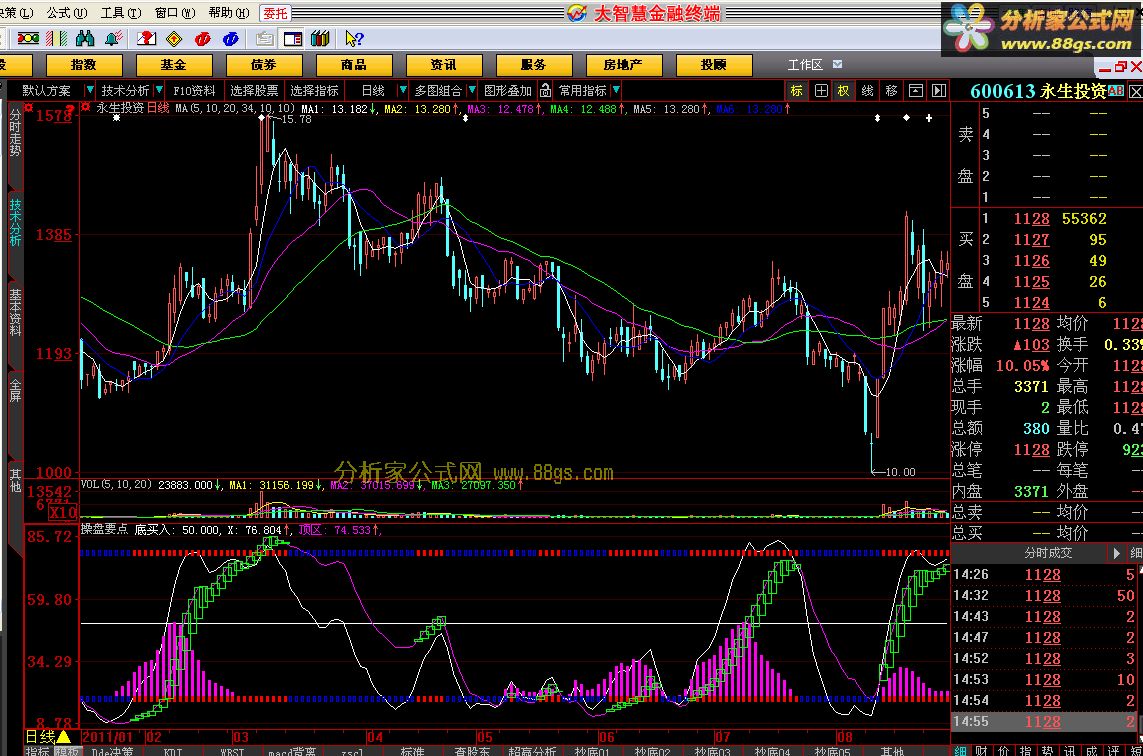Open the binoculars search tool
The height and width of the screenshot is (756, 1143).
pos(85,39)
